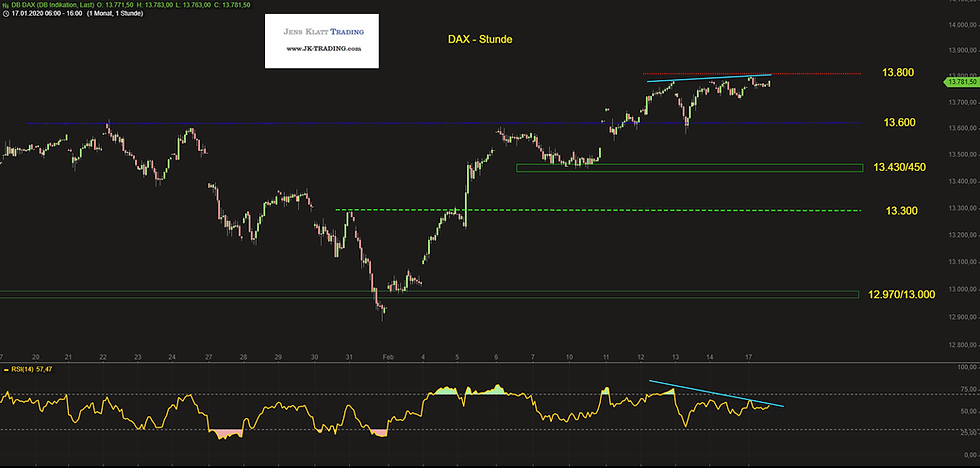Viewport: 980px width, 468px height.
Task: Click the yellow RSI(14) legend marker
Action: (x=6, y=370)
